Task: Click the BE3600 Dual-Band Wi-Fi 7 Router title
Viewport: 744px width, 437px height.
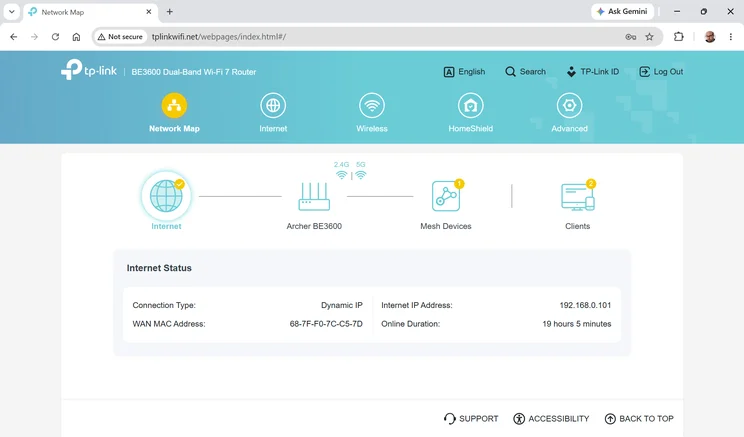Action: click(x=194, y=72)
